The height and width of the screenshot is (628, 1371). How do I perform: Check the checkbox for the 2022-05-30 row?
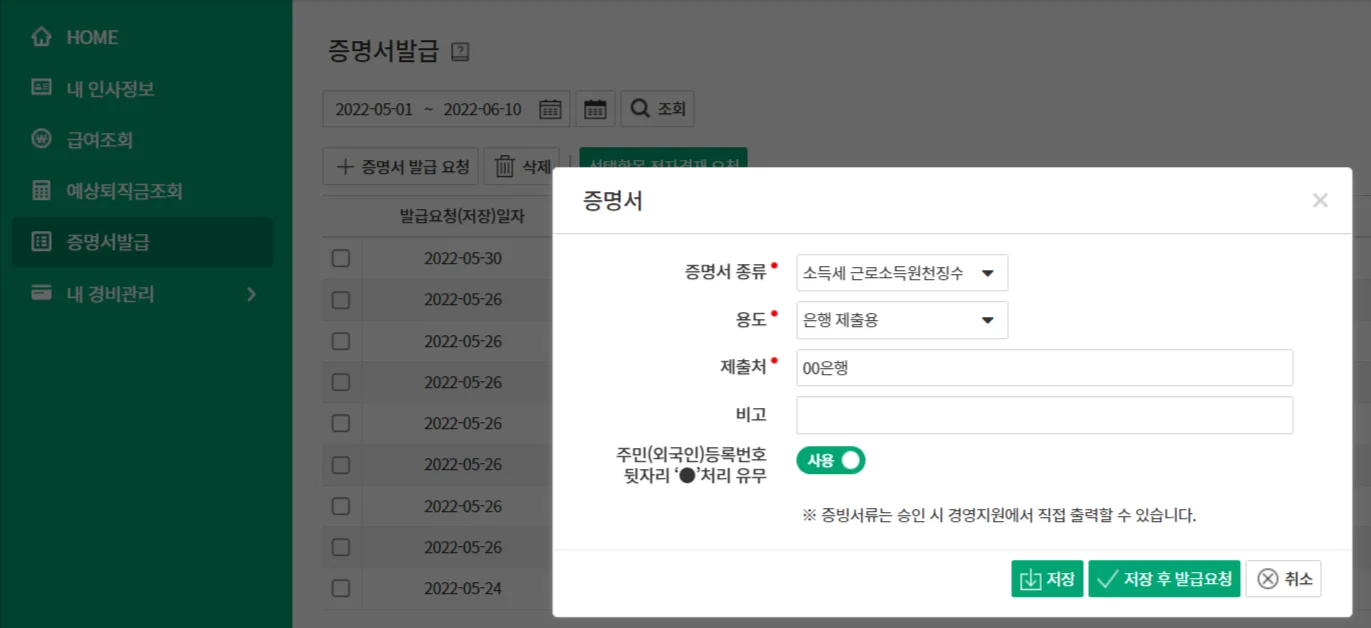coord(341,258)
